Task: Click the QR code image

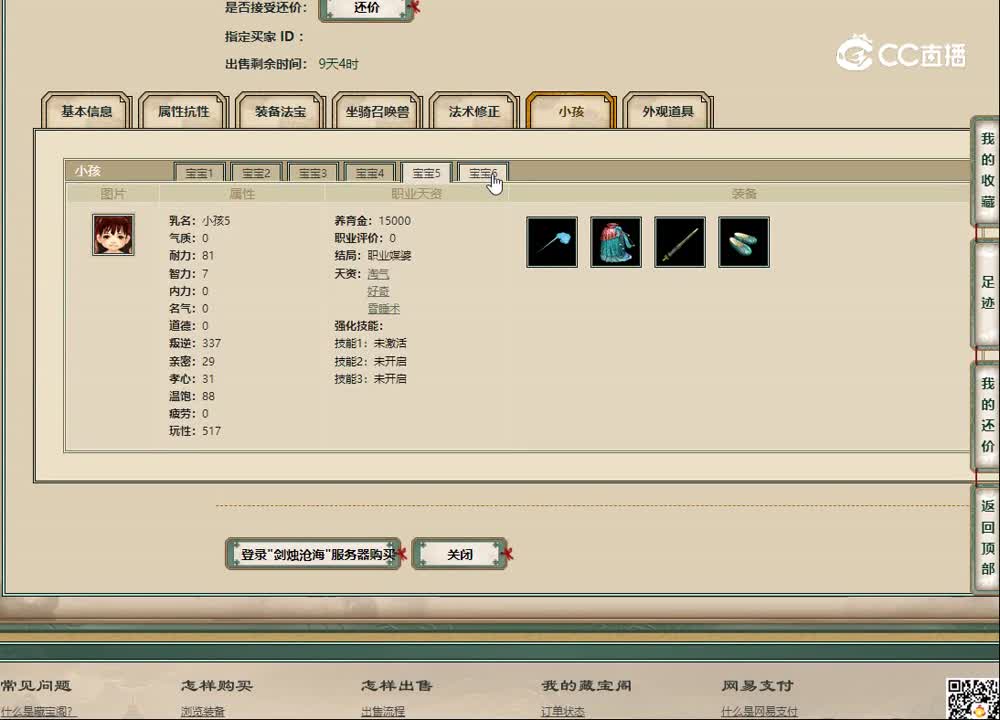Action: coord(973,700)
